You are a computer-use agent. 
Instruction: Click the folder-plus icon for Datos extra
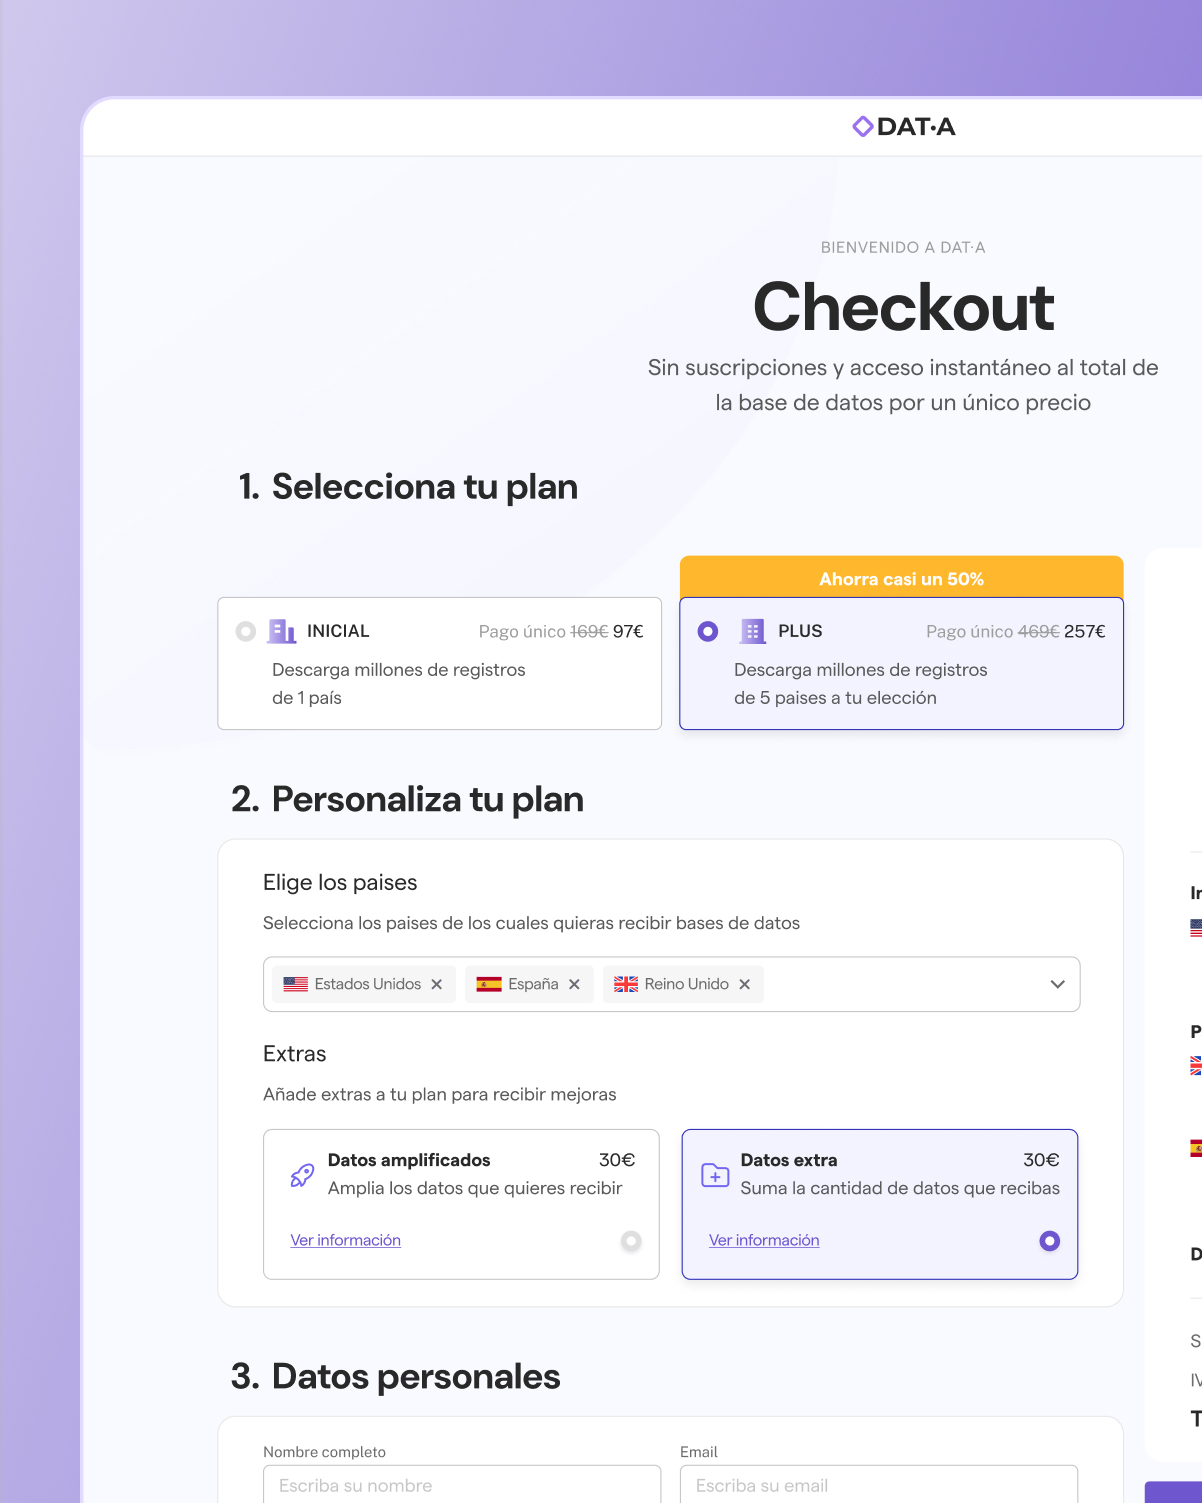click(x=715, y=1175)
